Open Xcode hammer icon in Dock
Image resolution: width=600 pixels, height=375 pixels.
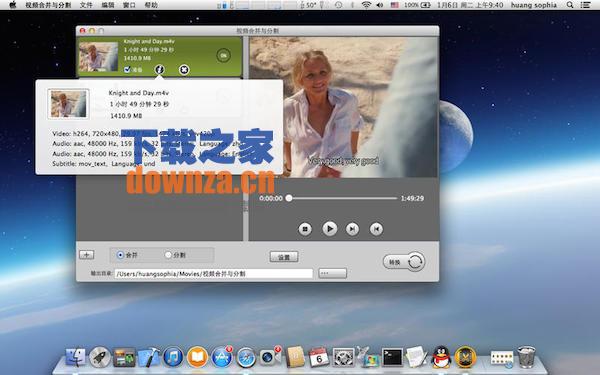coord(149,357)
